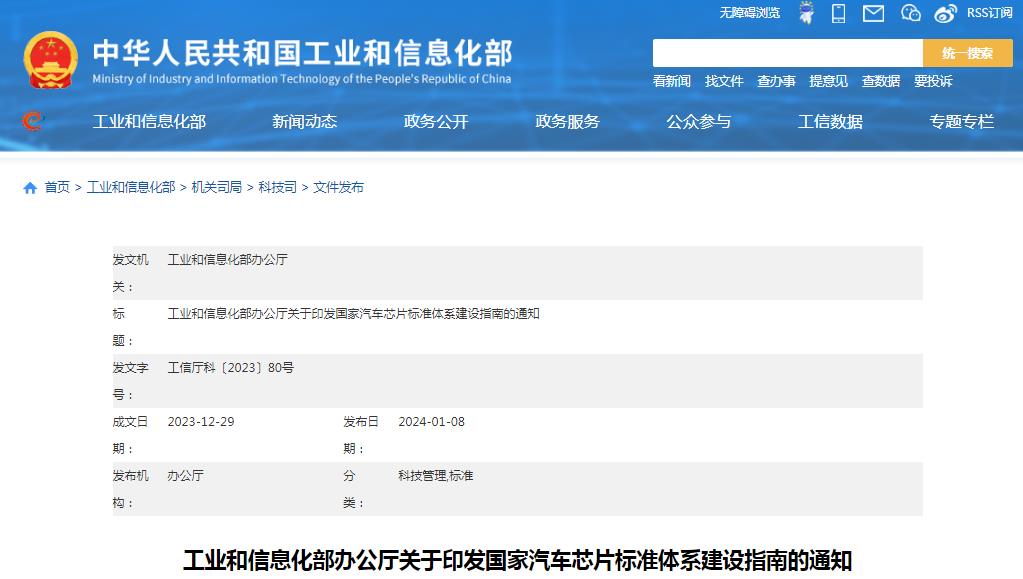
Task: Go to 文件发布 breadcrumb link
Action: pos(339,187)
